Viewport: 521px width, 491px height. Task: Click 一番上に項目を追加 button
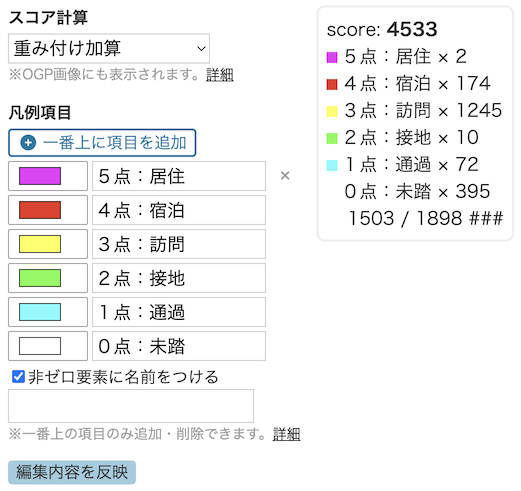(x=102, y=143)
